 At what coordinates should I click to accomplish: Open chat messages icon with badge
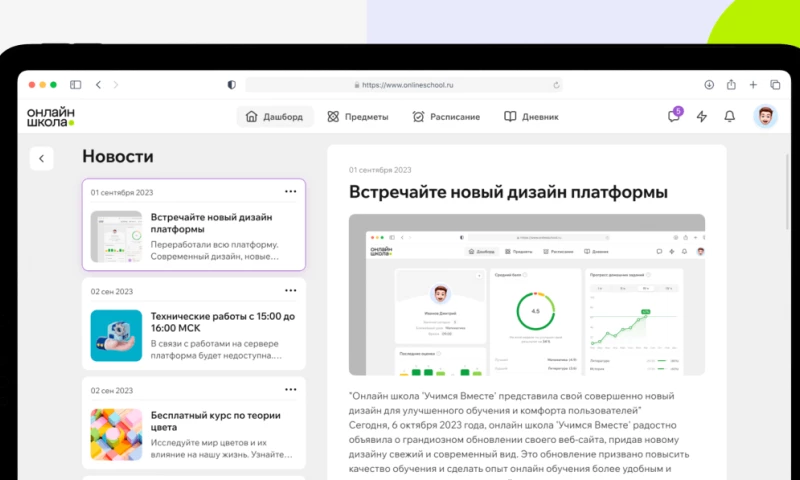click(674, 116)
